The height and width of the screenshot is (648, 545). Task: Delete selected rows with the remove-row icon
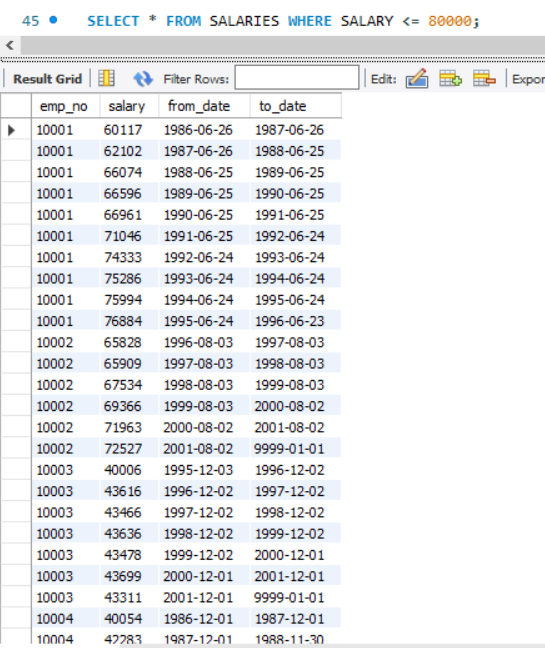484,79
